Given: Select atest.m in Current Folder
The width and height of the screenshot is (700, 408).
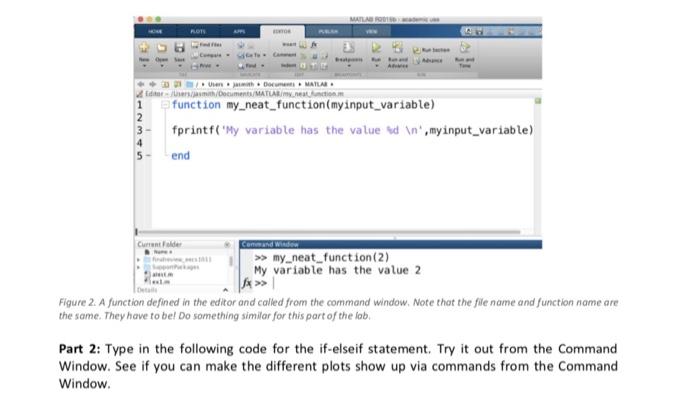Looking at the screenshot, I should [x=158, y=275].
